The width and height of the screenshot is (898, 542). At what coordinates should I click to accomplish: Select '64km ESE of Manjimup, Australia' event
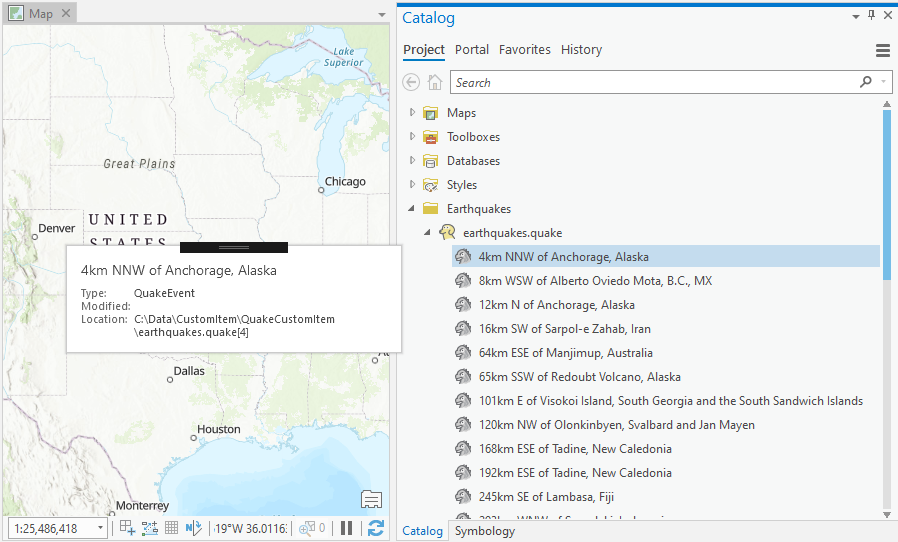pyautogui.click(x=566, y=353)
